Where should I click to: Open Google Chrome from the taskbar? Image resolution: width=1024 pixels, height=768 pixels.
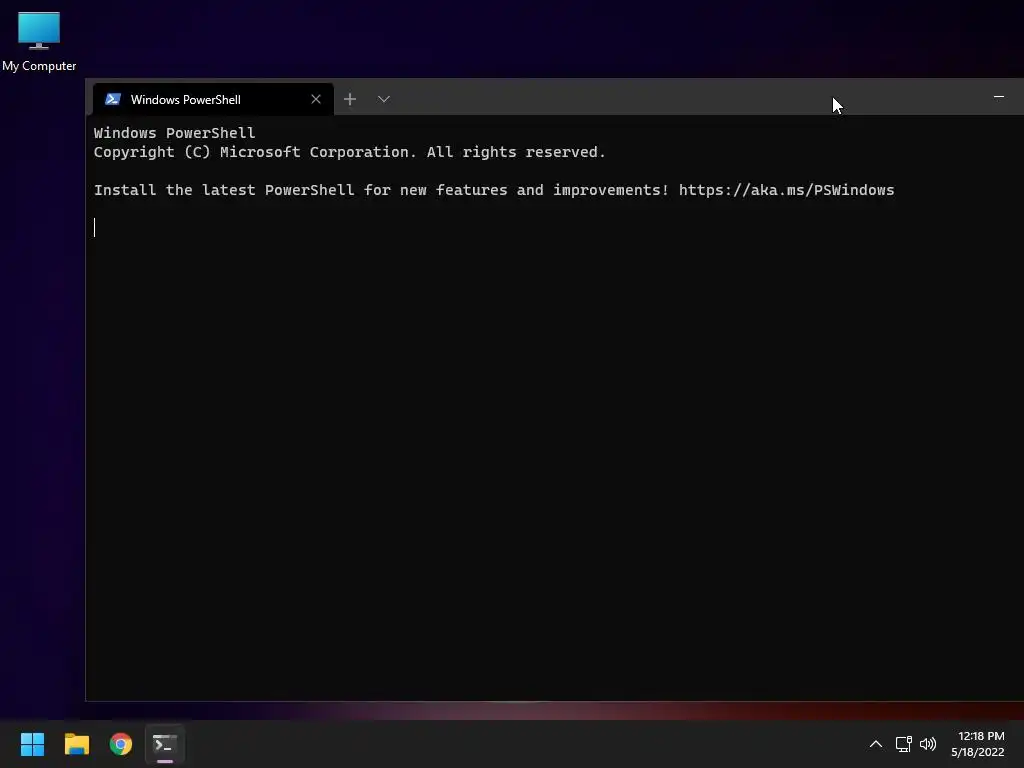pos(121,744)
